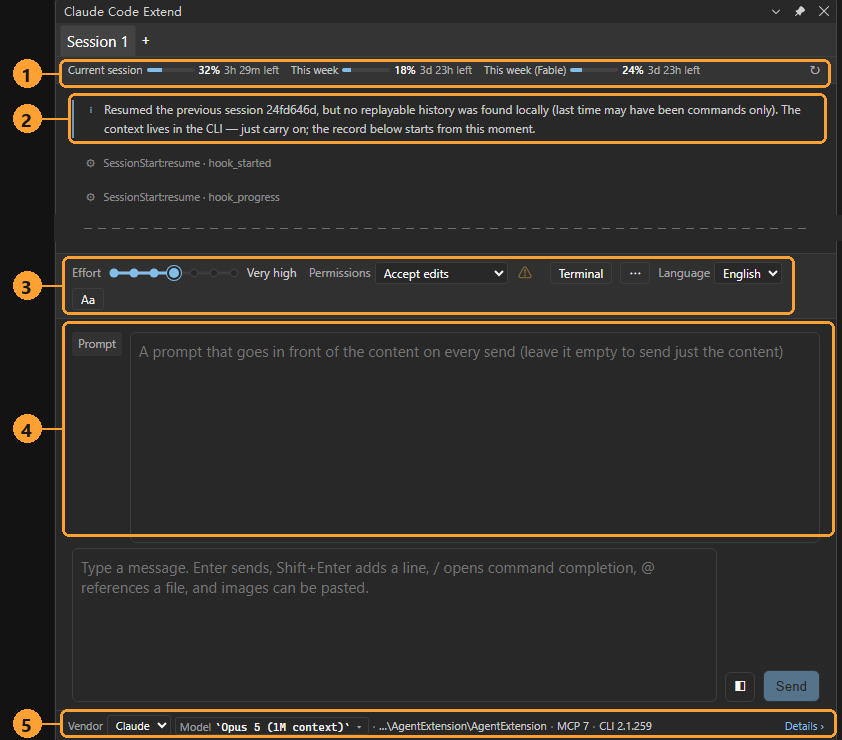
Task: Focus the prefix prompt text area
Action: 475,437
